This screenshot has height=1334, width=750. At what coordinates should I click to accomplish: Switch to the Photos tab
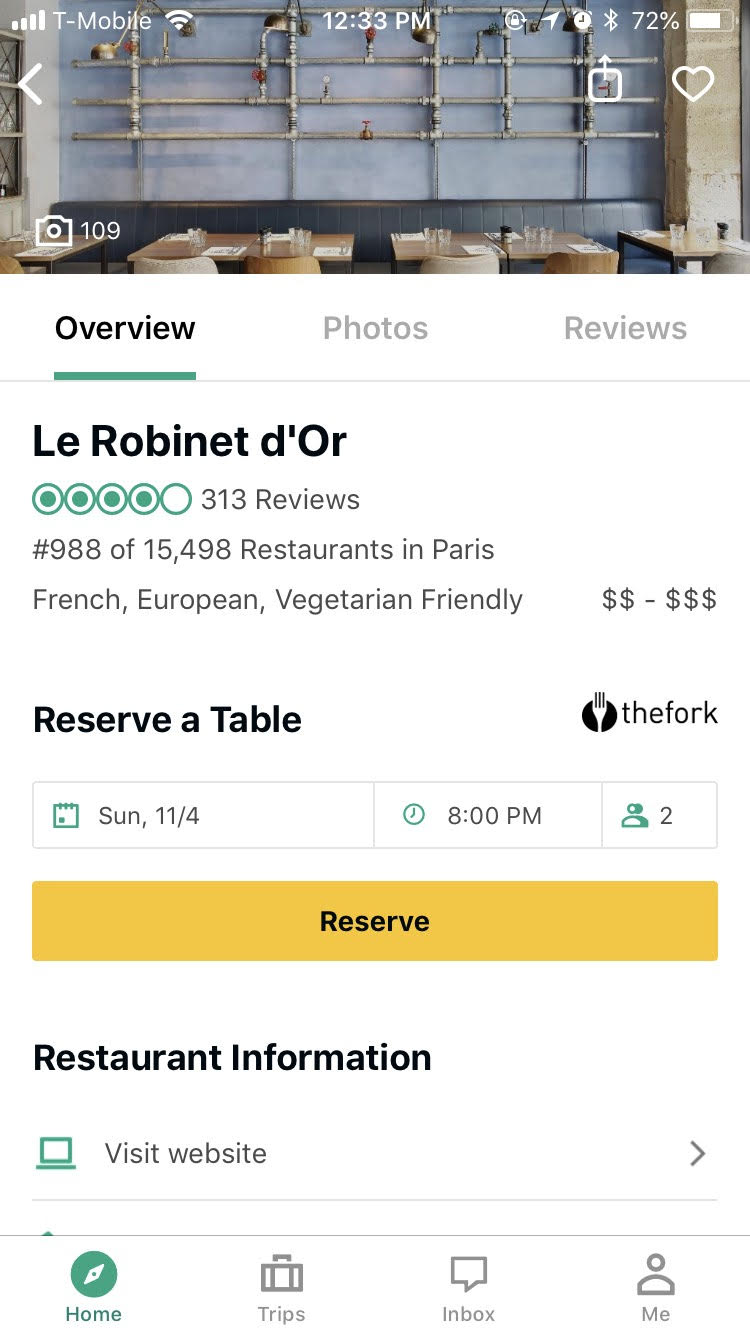tap(375, 329)
